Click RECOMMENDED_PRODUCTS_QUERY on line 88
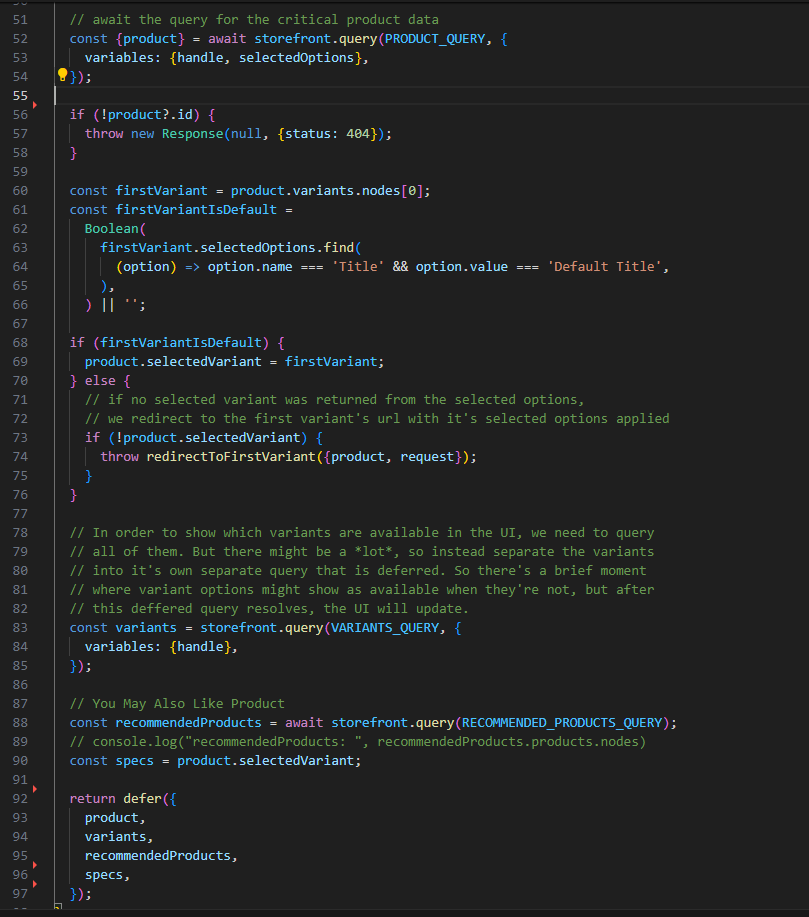809x917 pixels. click(562, 723)
